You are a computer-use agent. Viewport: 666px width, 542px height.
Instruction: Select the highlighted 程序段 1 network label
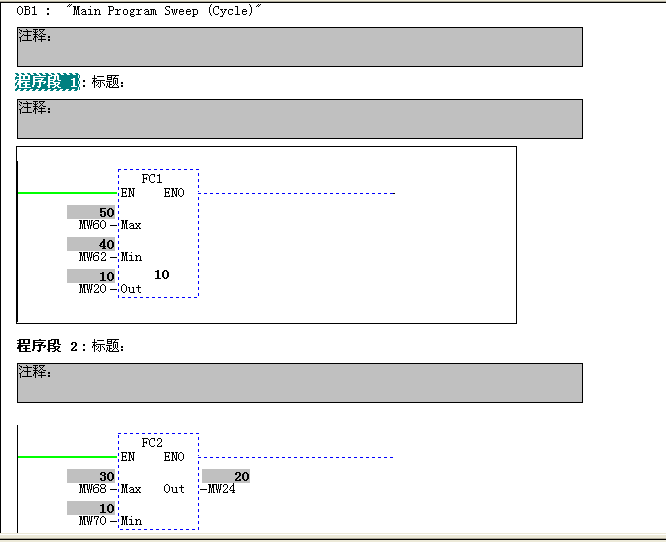(47, 82)
